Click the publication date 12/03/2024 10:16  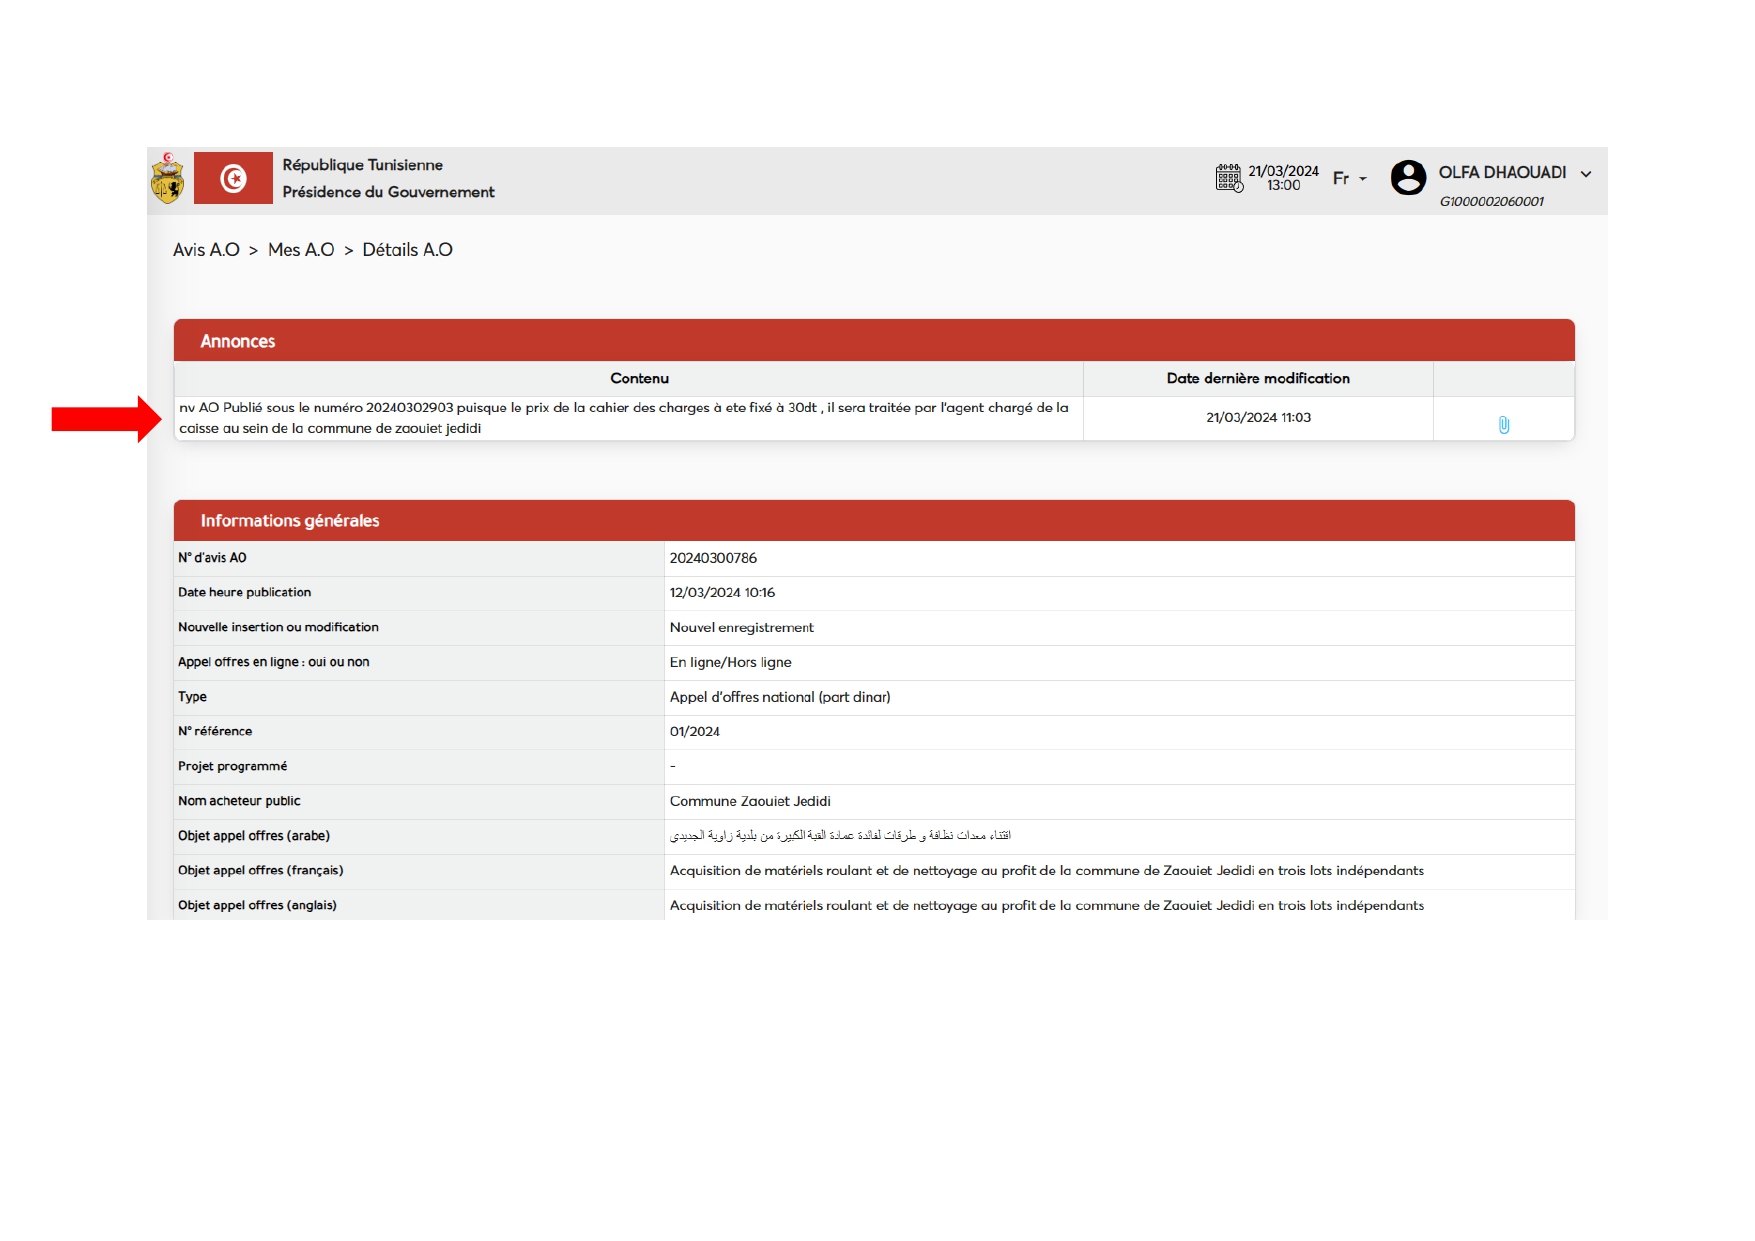point(722,593)
